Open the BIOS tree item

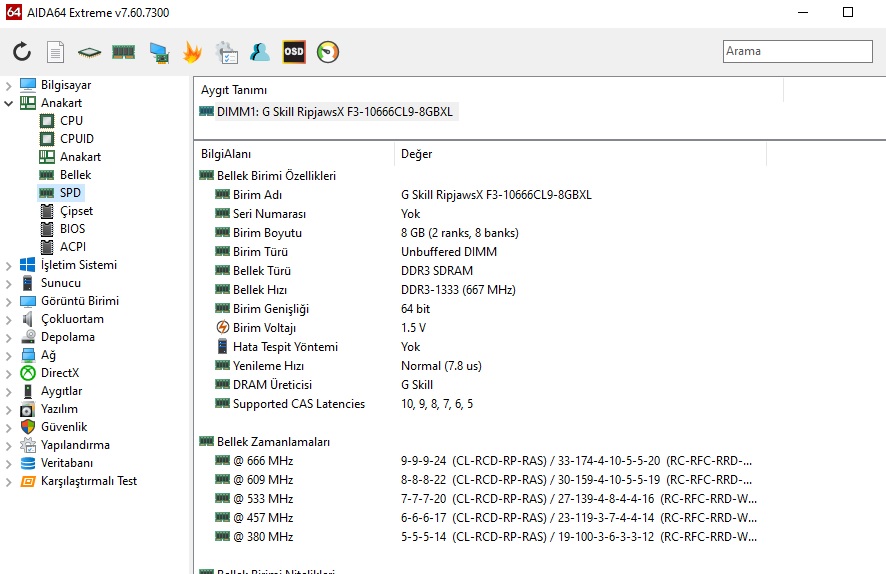tap(72, 229)
